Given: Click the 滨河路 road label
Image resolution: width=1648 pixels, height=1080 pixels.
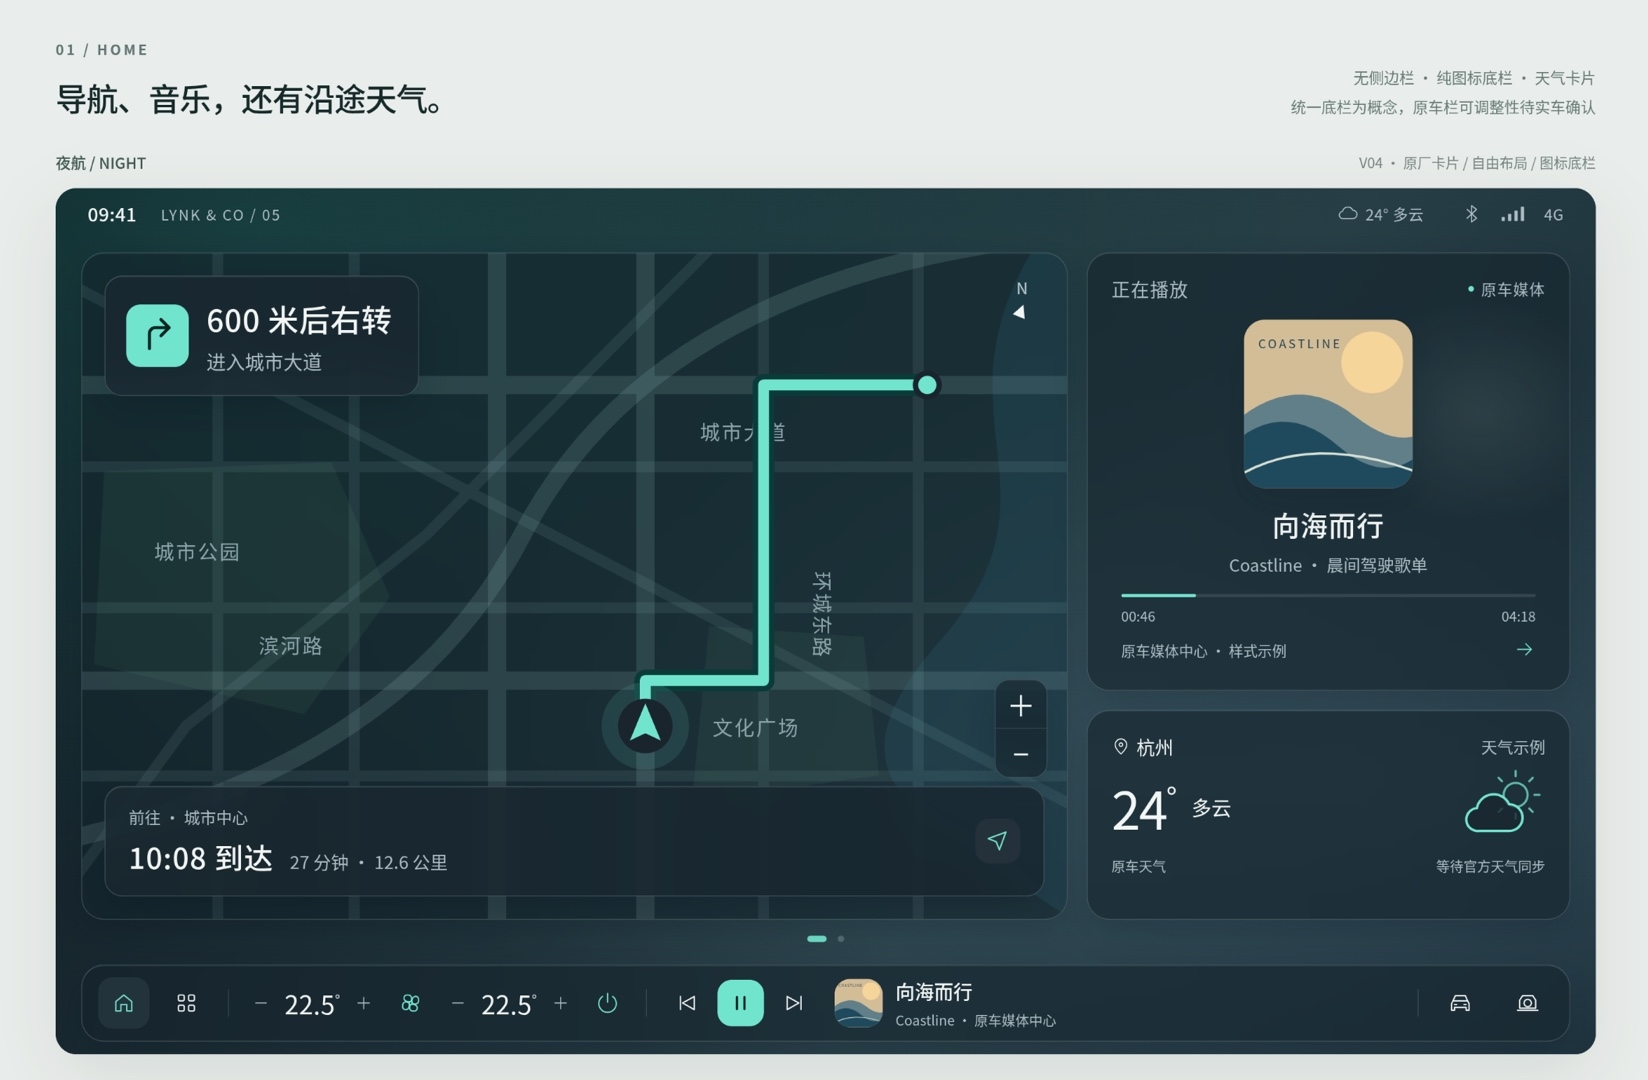Looking at the screenshot, I should coord(291,646).
